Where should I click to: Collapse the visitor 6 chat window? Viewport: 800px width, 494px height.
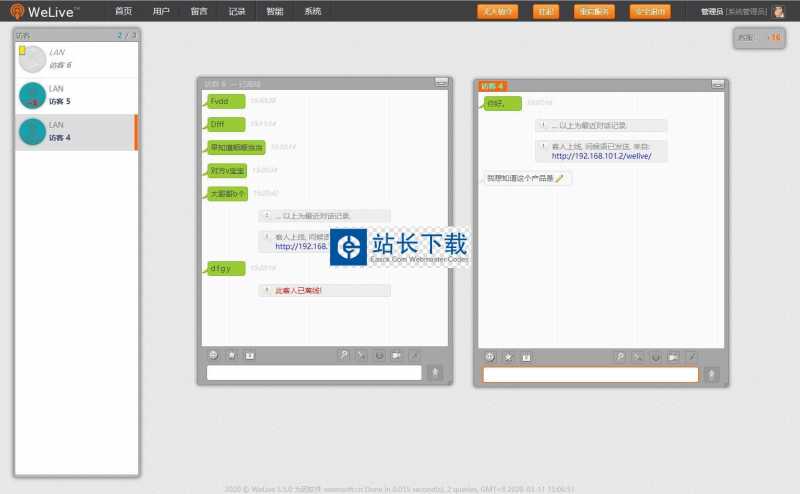point(441,83)
